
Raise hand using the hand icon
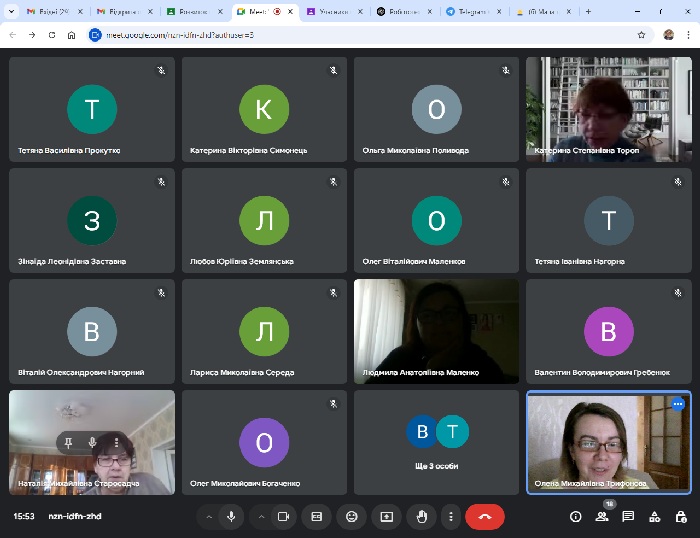[421, 516]
